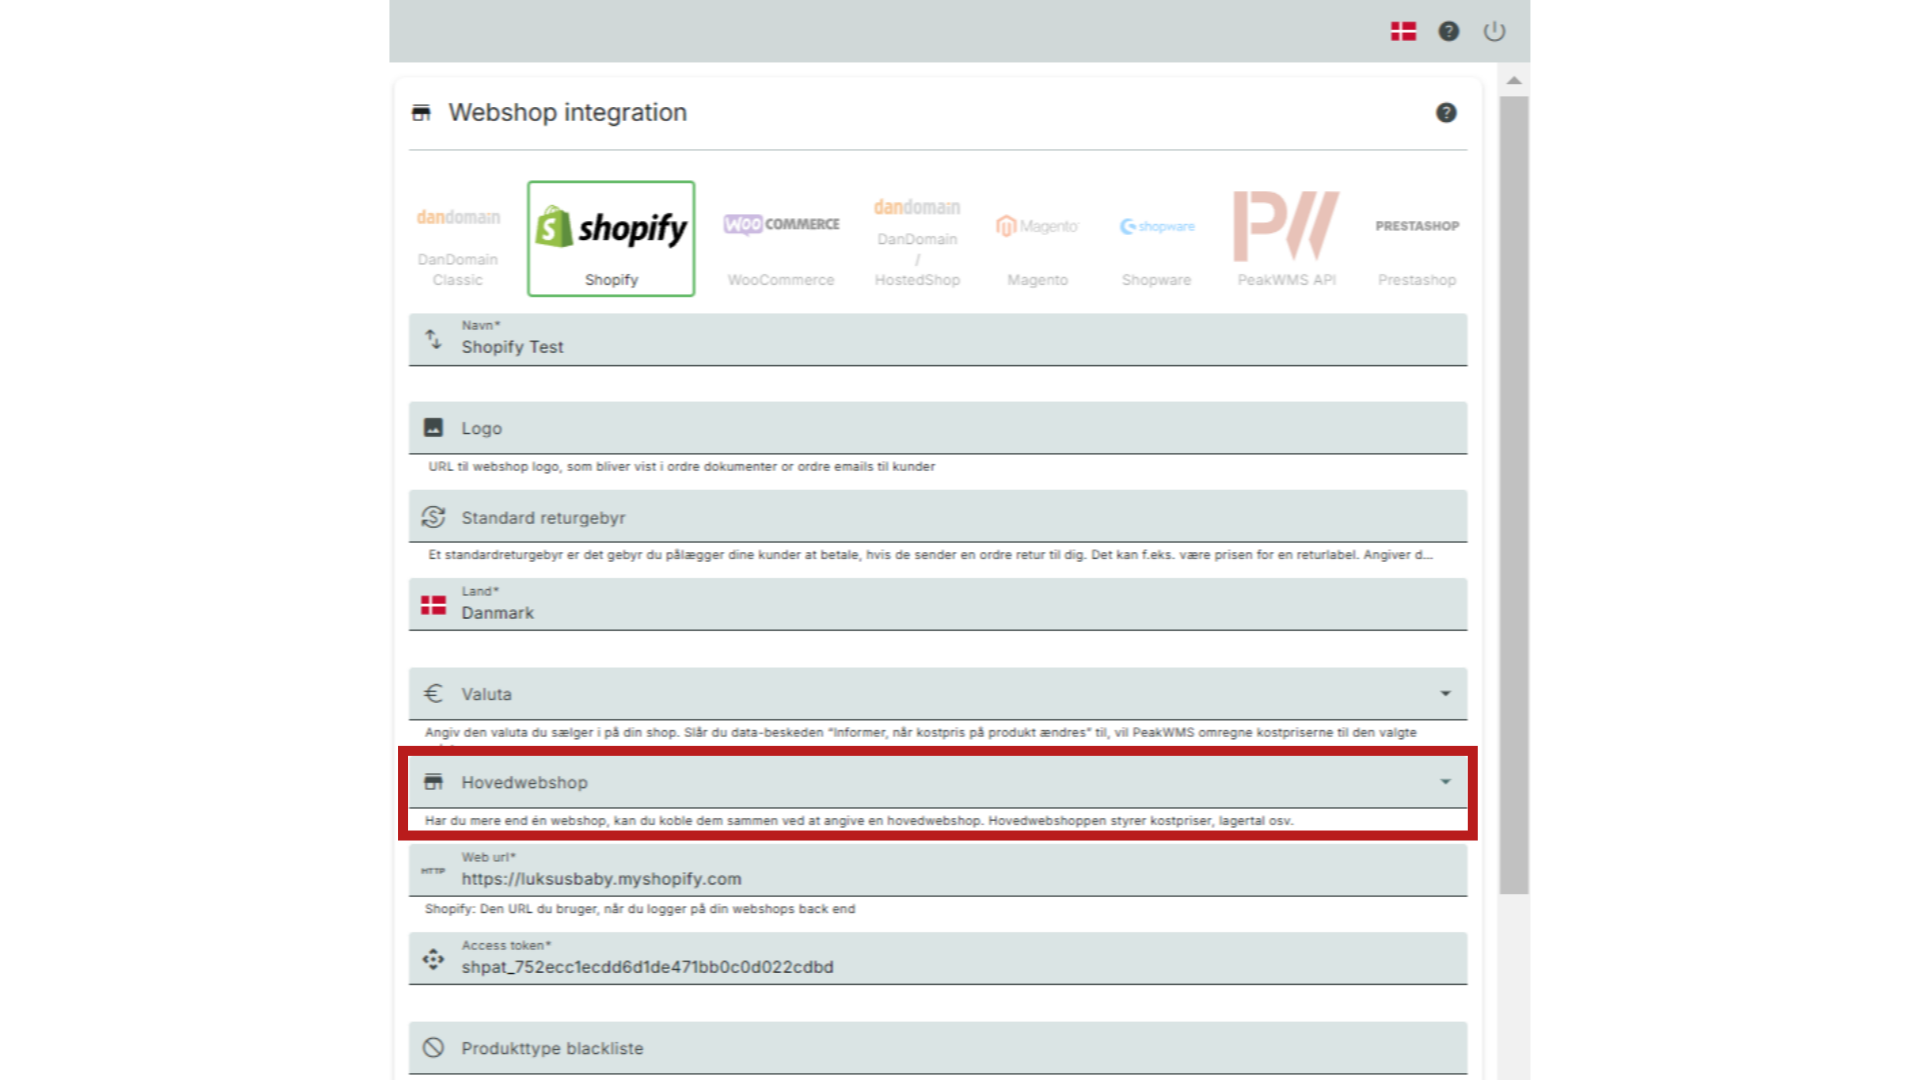Edit the Web url myshopify address

(938, 870)
